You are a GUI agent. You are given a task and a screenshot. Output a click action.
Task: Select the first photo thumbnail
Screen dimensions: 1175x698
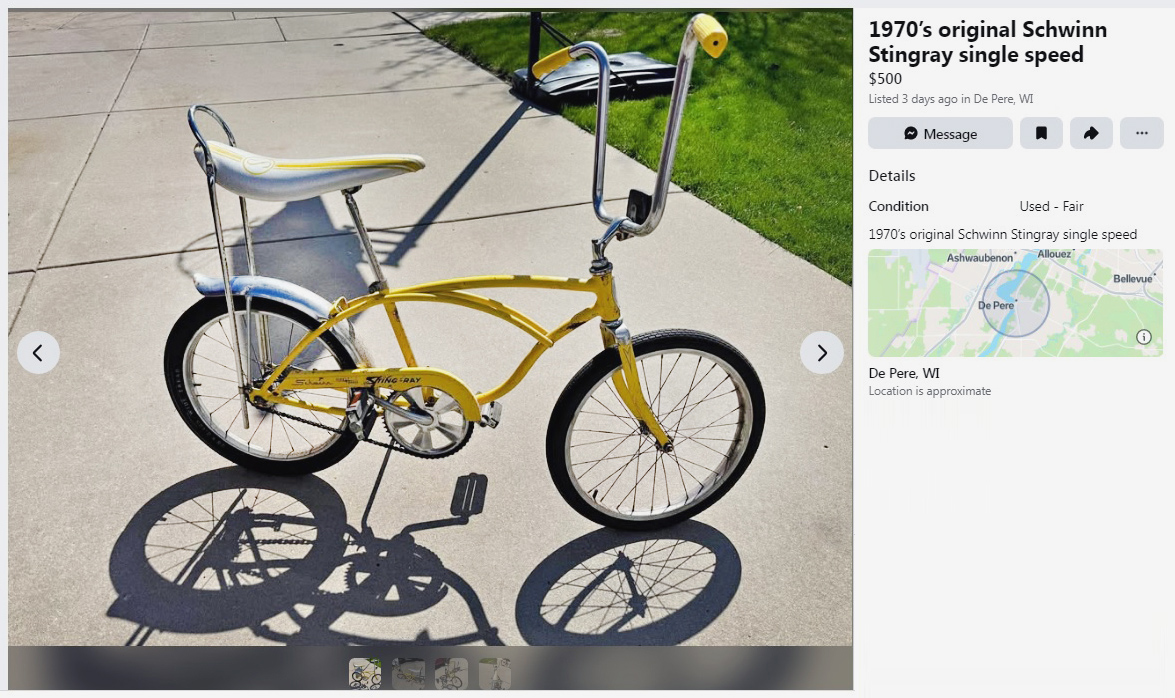365,673
